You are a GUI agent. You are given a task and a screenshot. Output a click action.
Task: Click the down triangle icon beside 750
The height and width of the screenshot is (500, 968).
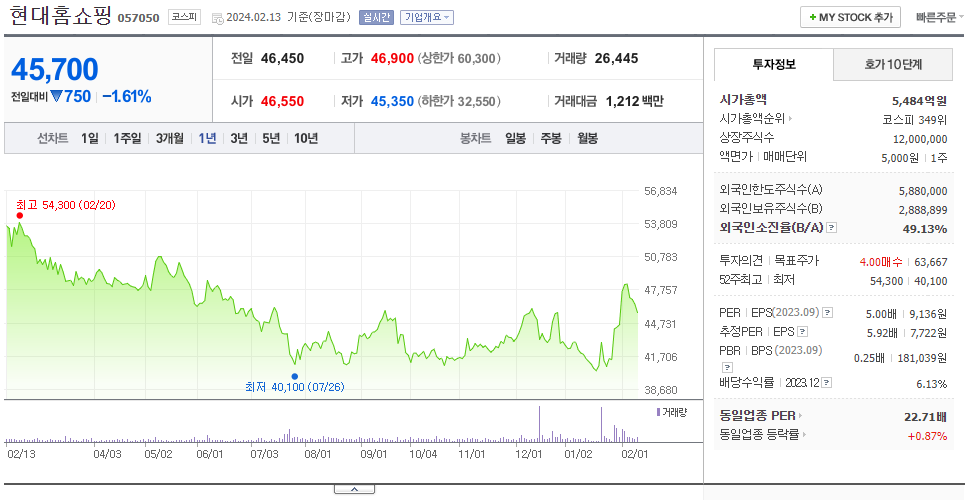(56, 97)
